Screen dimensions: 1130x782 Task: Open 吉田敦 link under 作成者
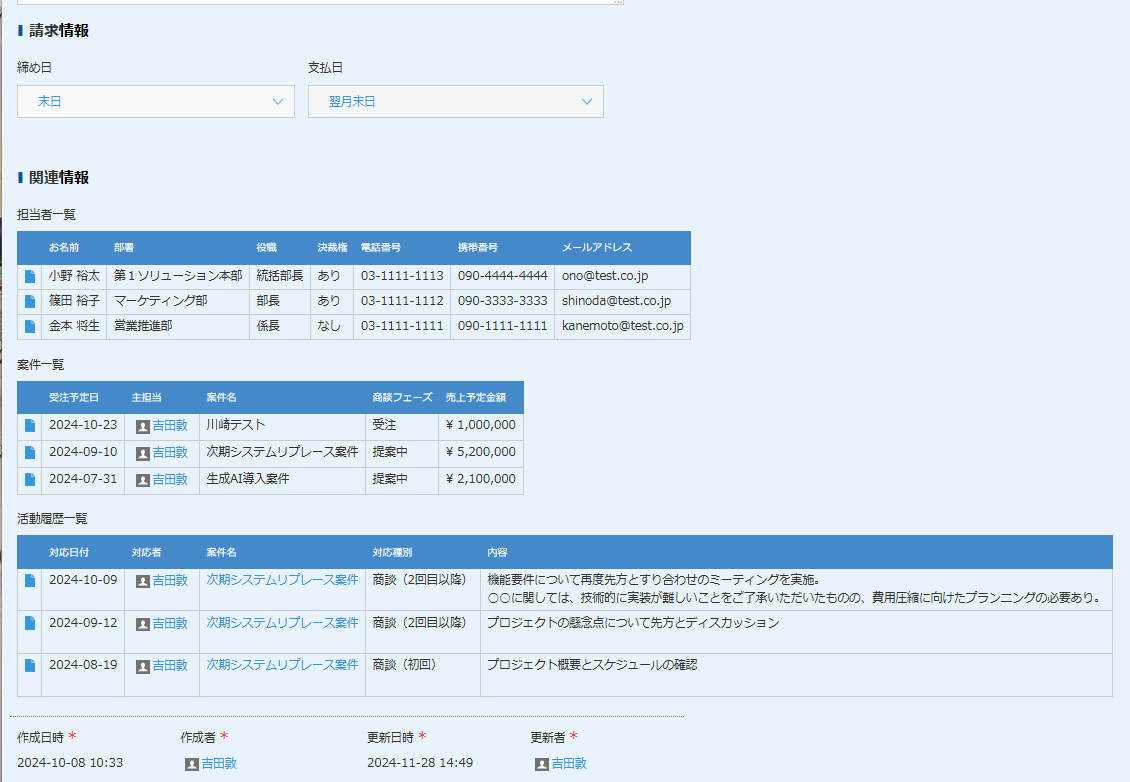(x=219, y=763)
